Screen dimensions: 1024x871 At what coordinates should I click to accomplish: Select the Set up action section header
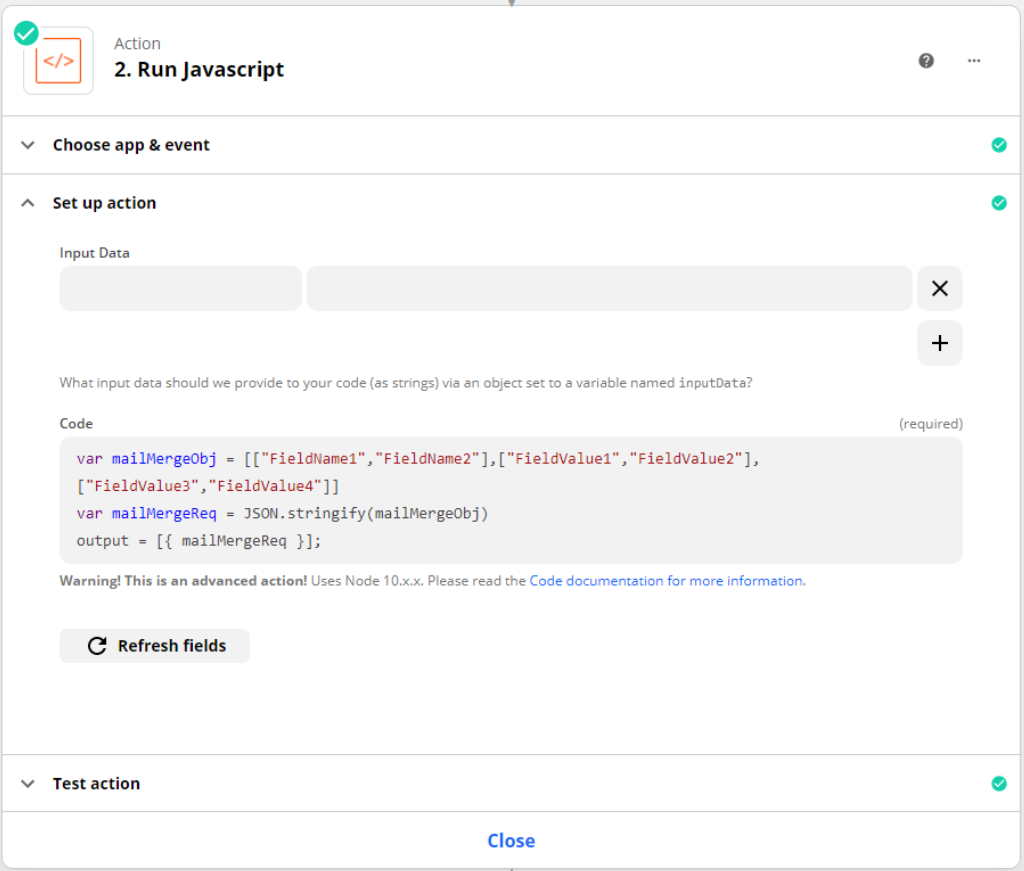pos(104,203)
